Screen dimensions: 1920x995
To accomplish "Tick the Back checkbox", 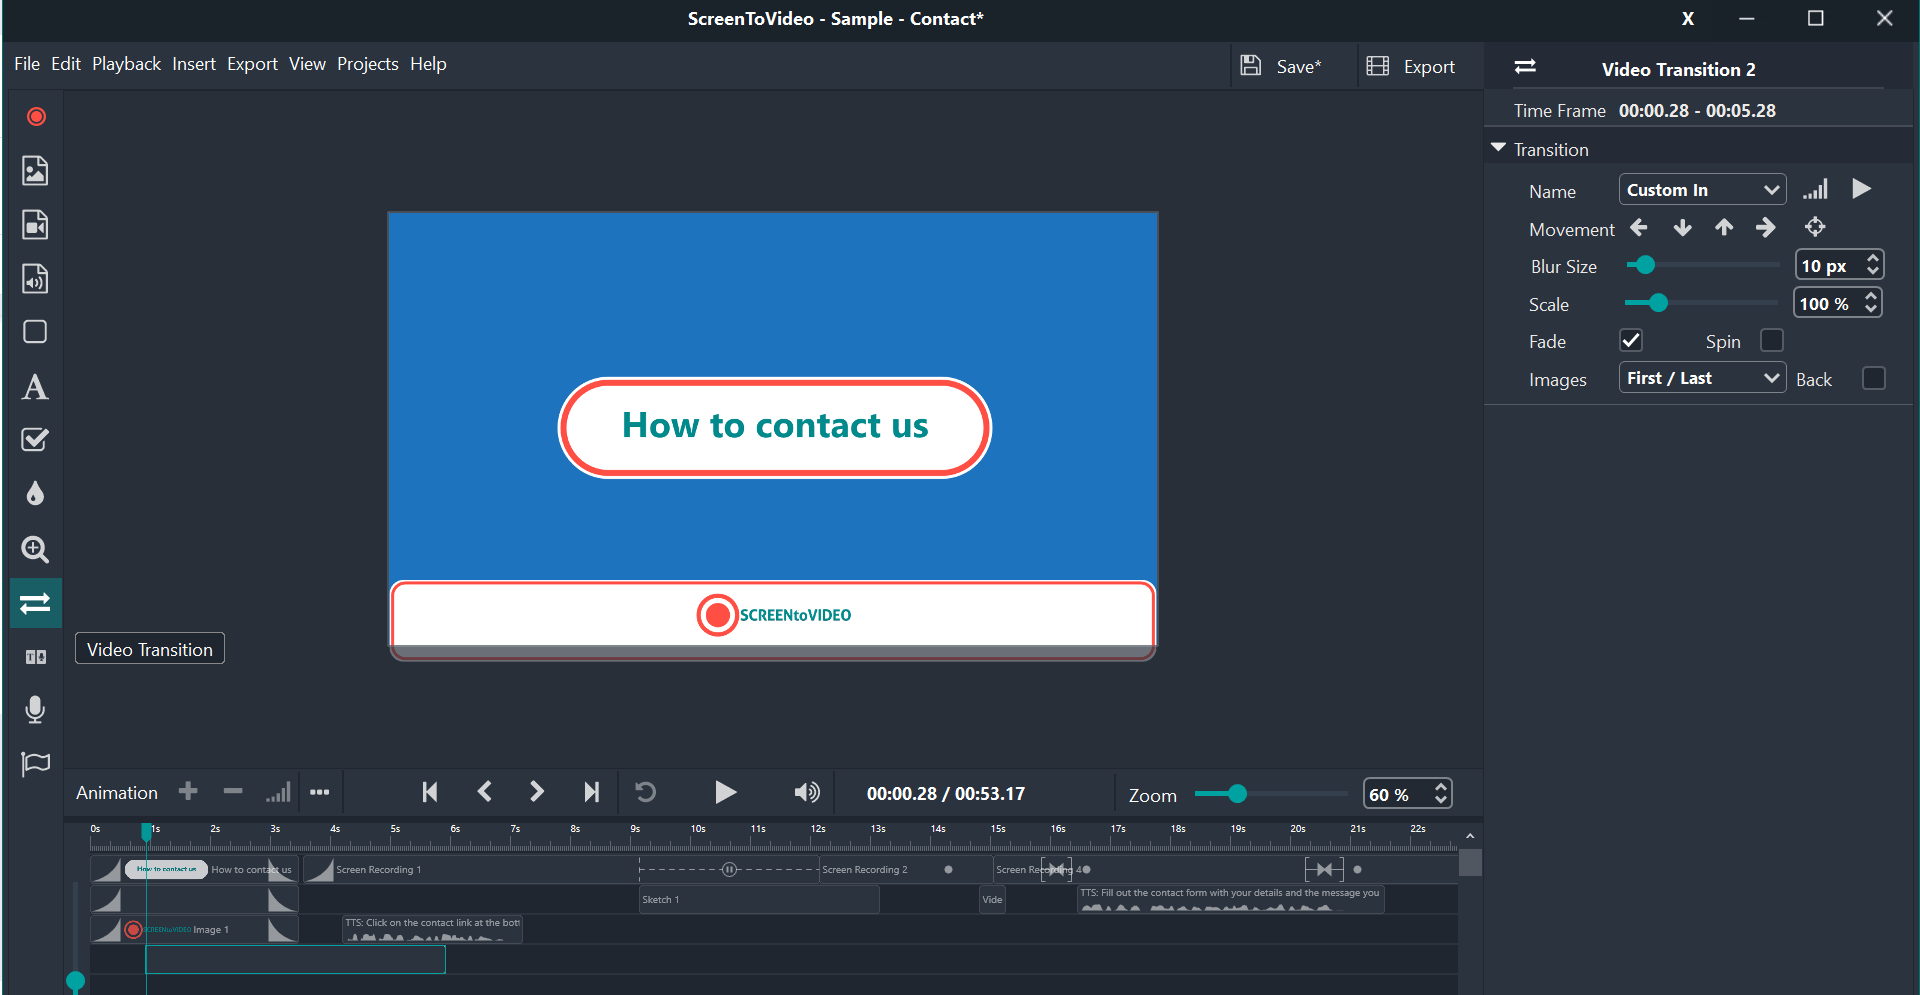I will click(x=1874, y=379).
